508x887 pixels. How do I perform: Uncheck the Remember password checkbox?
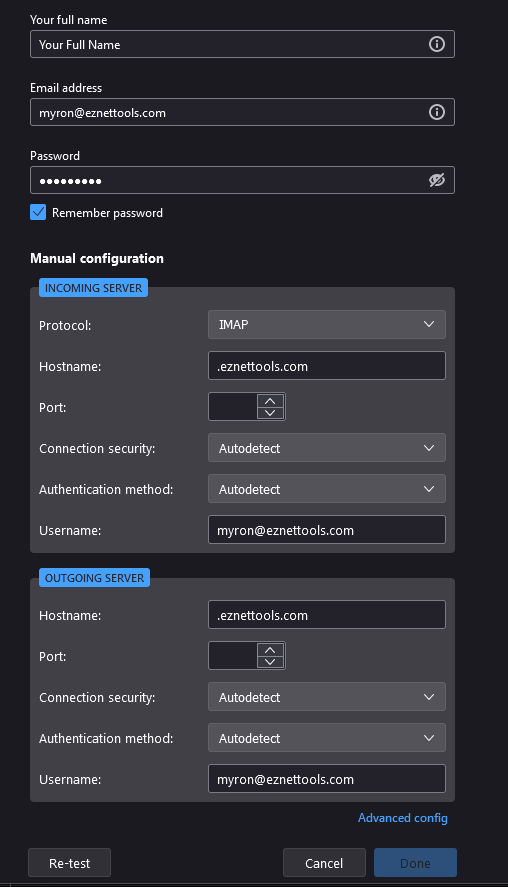pyautogui.click(x=38, y=212)
